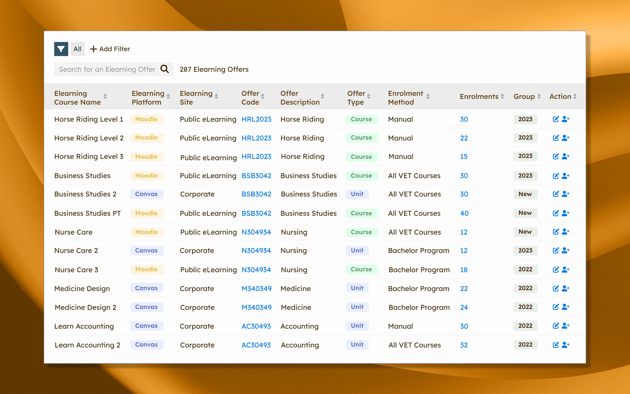Open the 40 enrolments for Business Studies PT

pyautogui.click(x=464, y=213)
